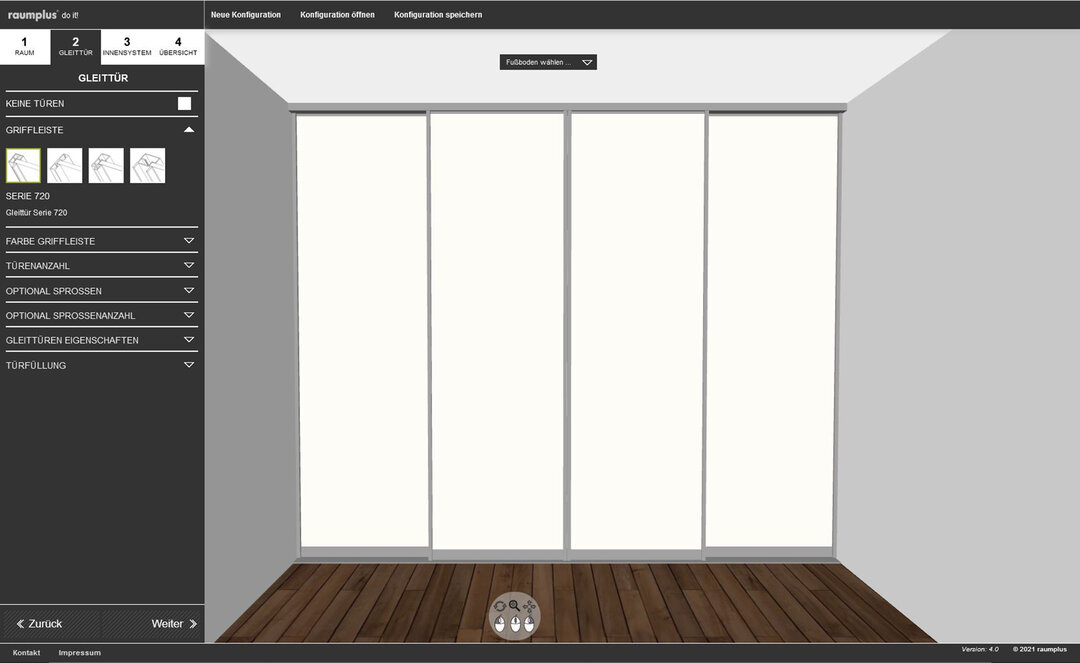Select the highlighted Serie 720 handle profile thumbnail
1080x663 pixels.
23,165
